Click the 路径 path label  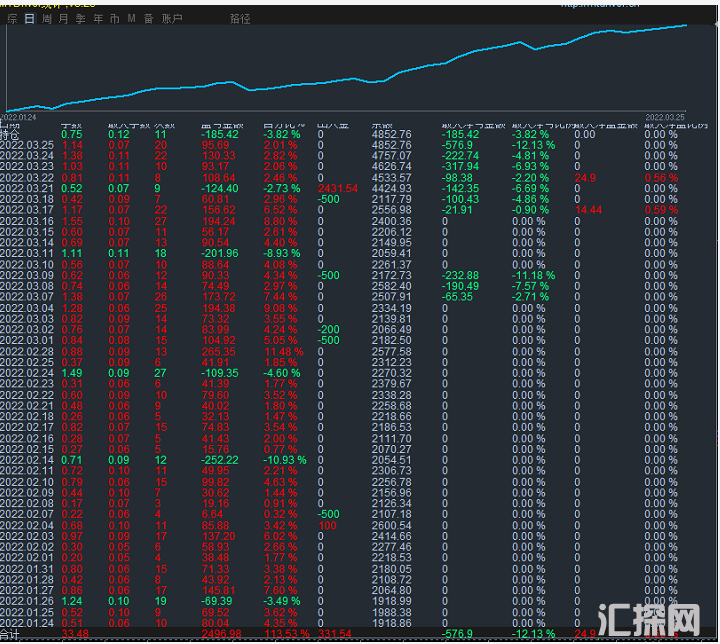[240, 19]
